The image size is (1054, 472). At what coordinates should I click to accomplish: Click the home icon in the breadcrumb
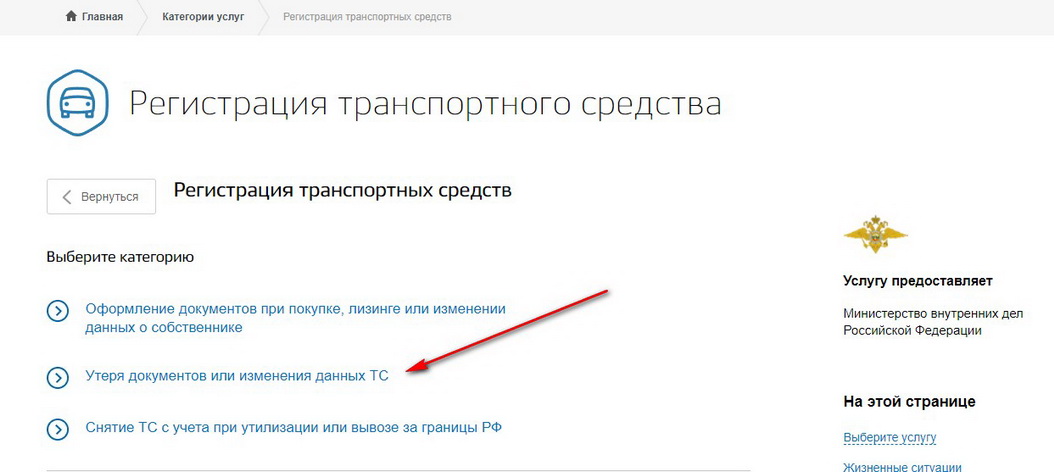[71, 17]
